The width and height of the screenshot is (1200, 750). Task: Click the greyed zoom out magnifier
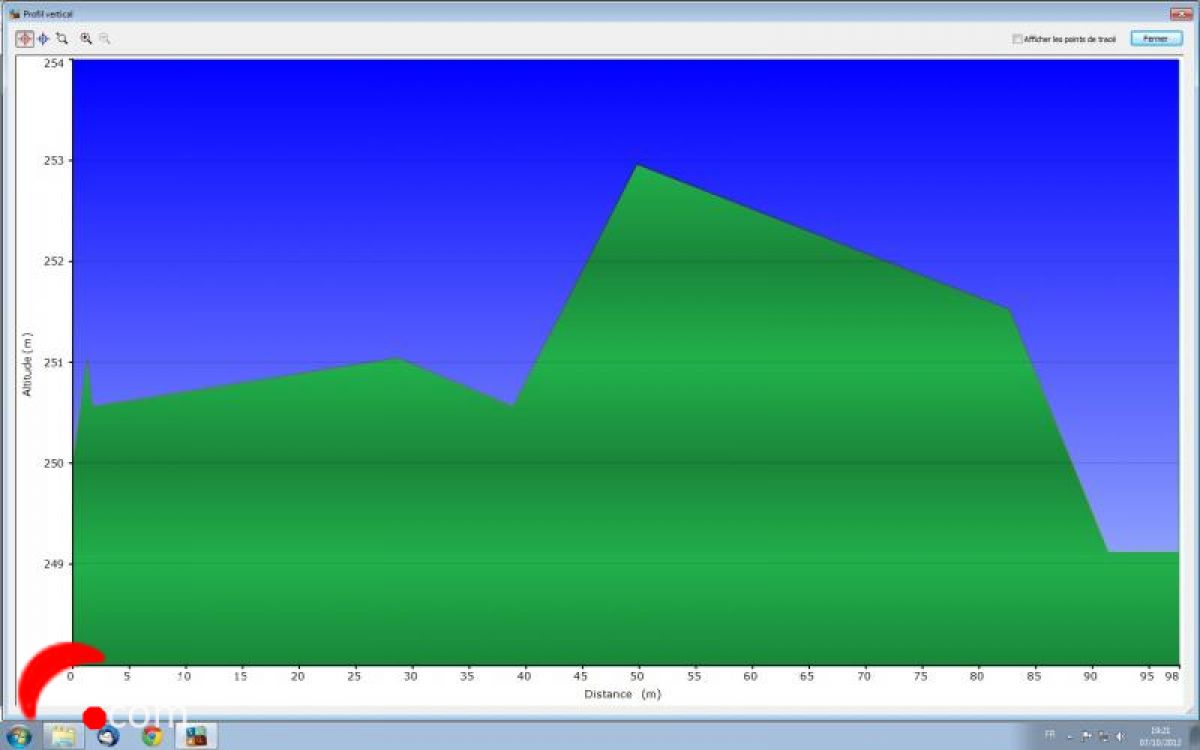(104, 38)
